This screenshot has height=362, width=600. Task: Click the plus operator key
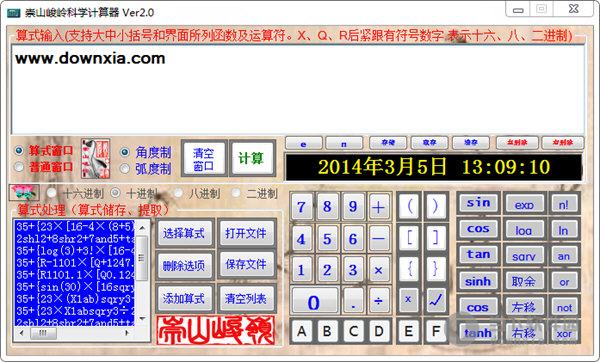pos(378,207)
